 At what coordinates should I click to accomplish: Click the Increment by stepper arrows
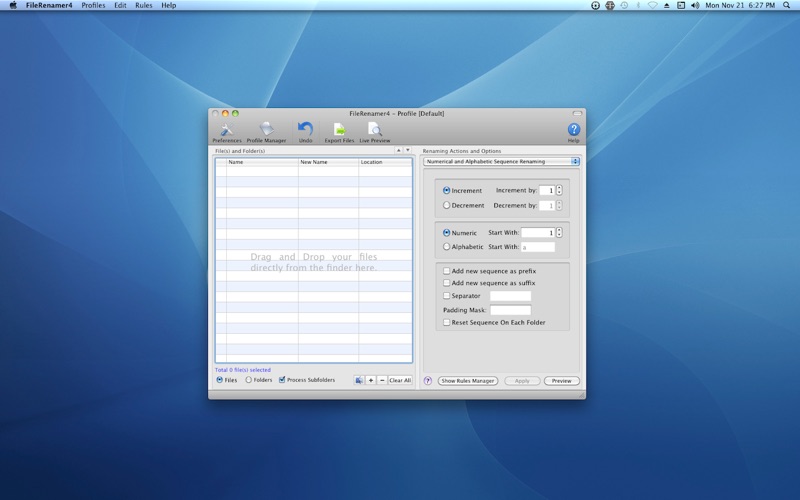click(x=559, y=190)
